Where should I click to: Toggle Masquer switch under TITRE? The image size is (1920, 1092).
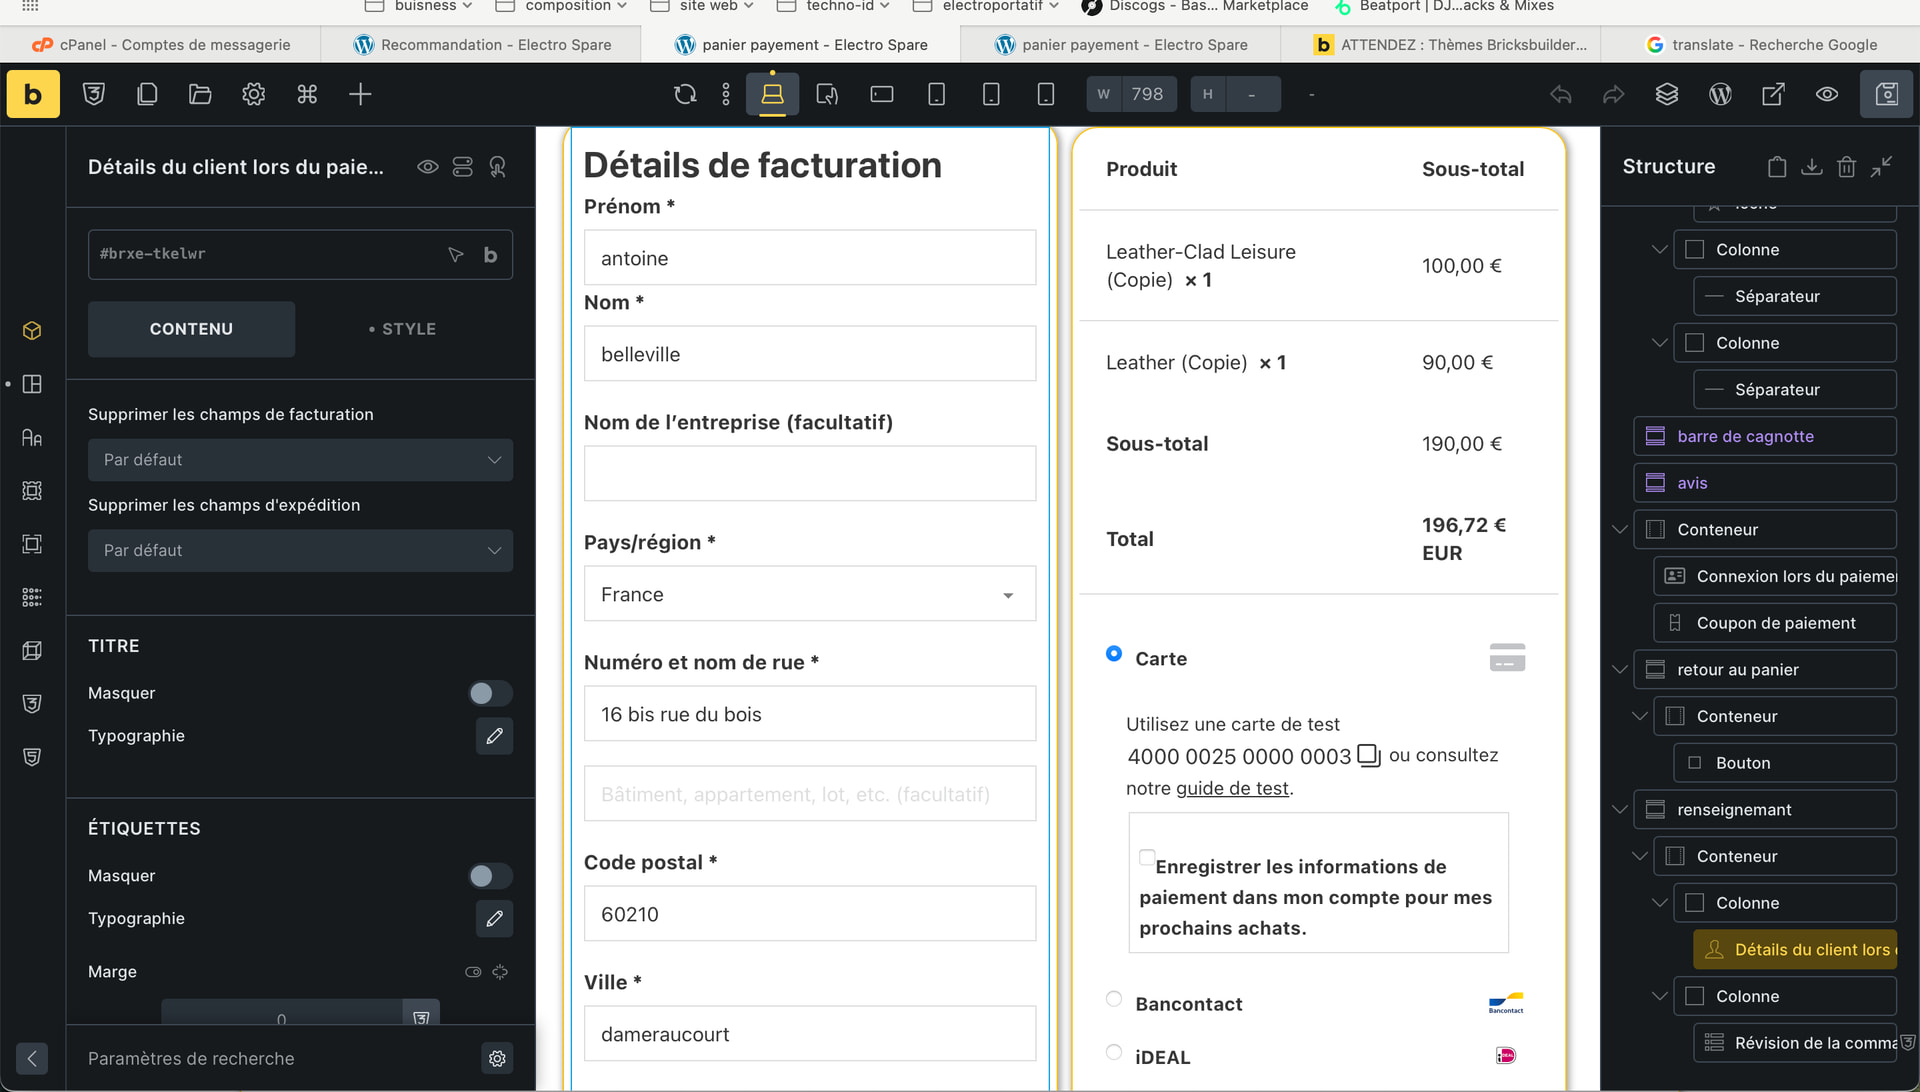pyautogui.click(x=490, y=693)
